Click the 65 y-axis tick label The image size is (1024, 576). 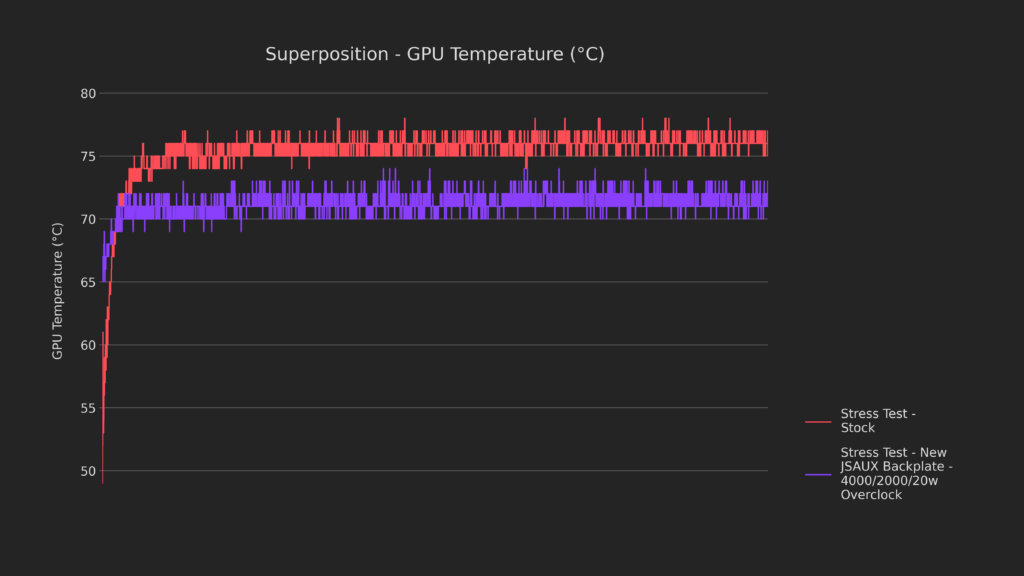point(88,282)
